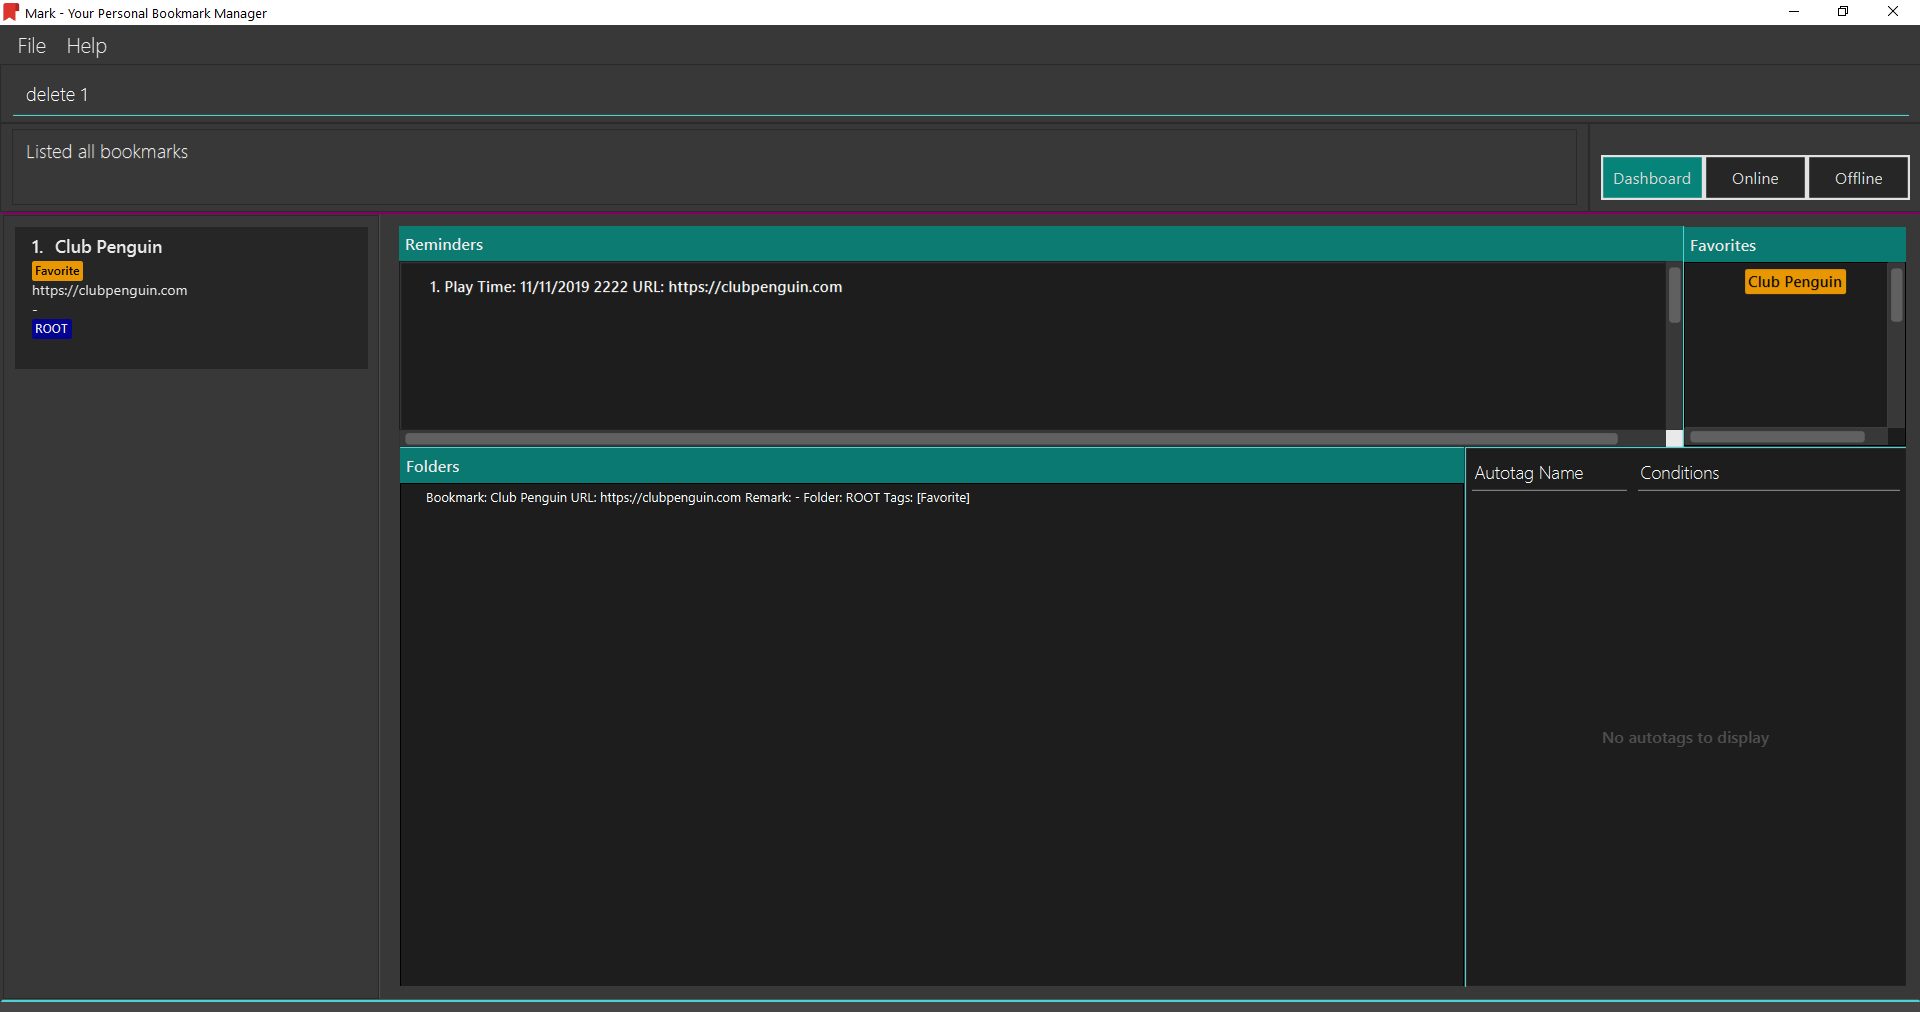Switch to the Dashboard tab

click(1652, 178)
